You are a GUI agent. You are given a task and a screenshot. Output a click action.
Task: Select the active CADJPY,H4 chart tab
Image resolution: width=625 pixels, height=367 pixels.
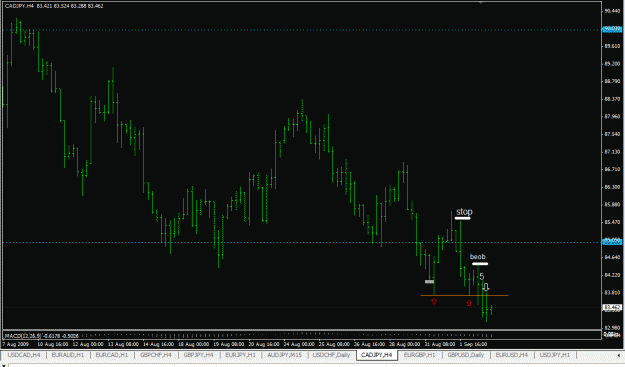pos(377,355)
